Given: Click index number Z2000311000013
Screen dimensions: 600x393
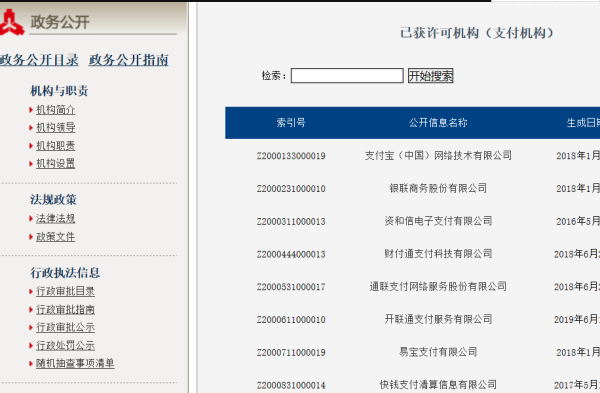Looking at the screenshot, I should [291, 222].
